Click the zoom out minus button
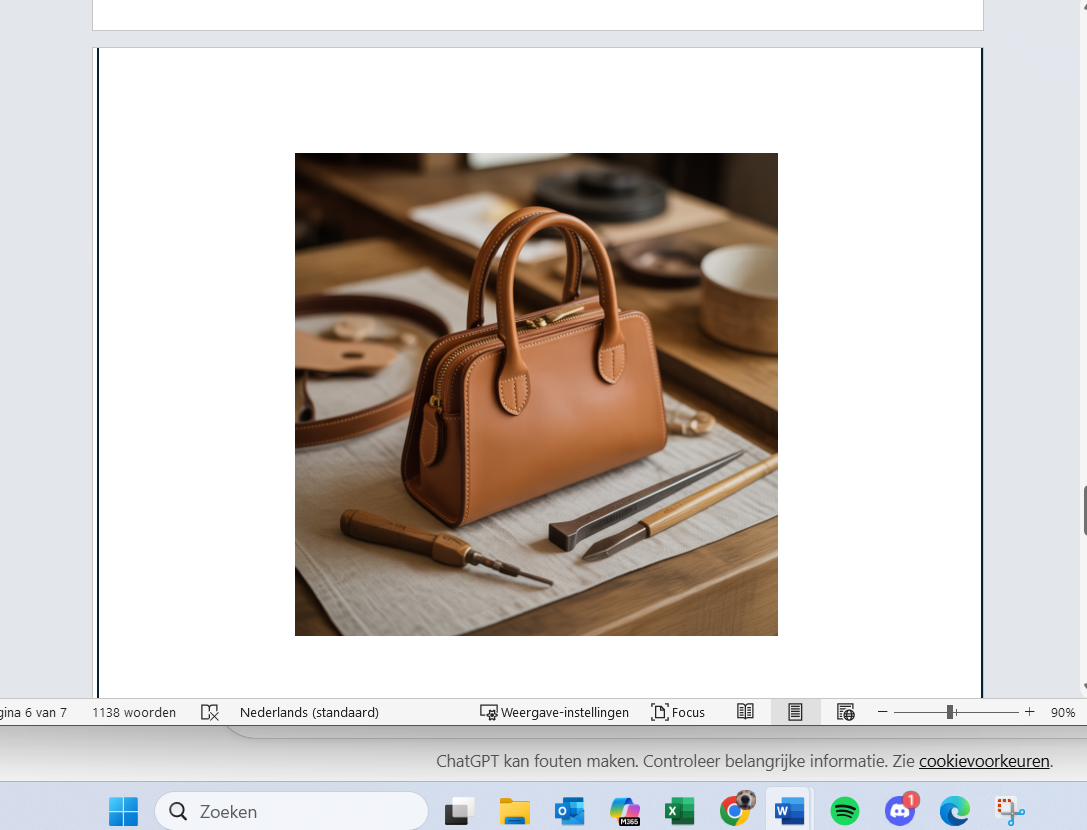Screen dimensions: 1087x830 pyautogui.click(x=882, y=712)
